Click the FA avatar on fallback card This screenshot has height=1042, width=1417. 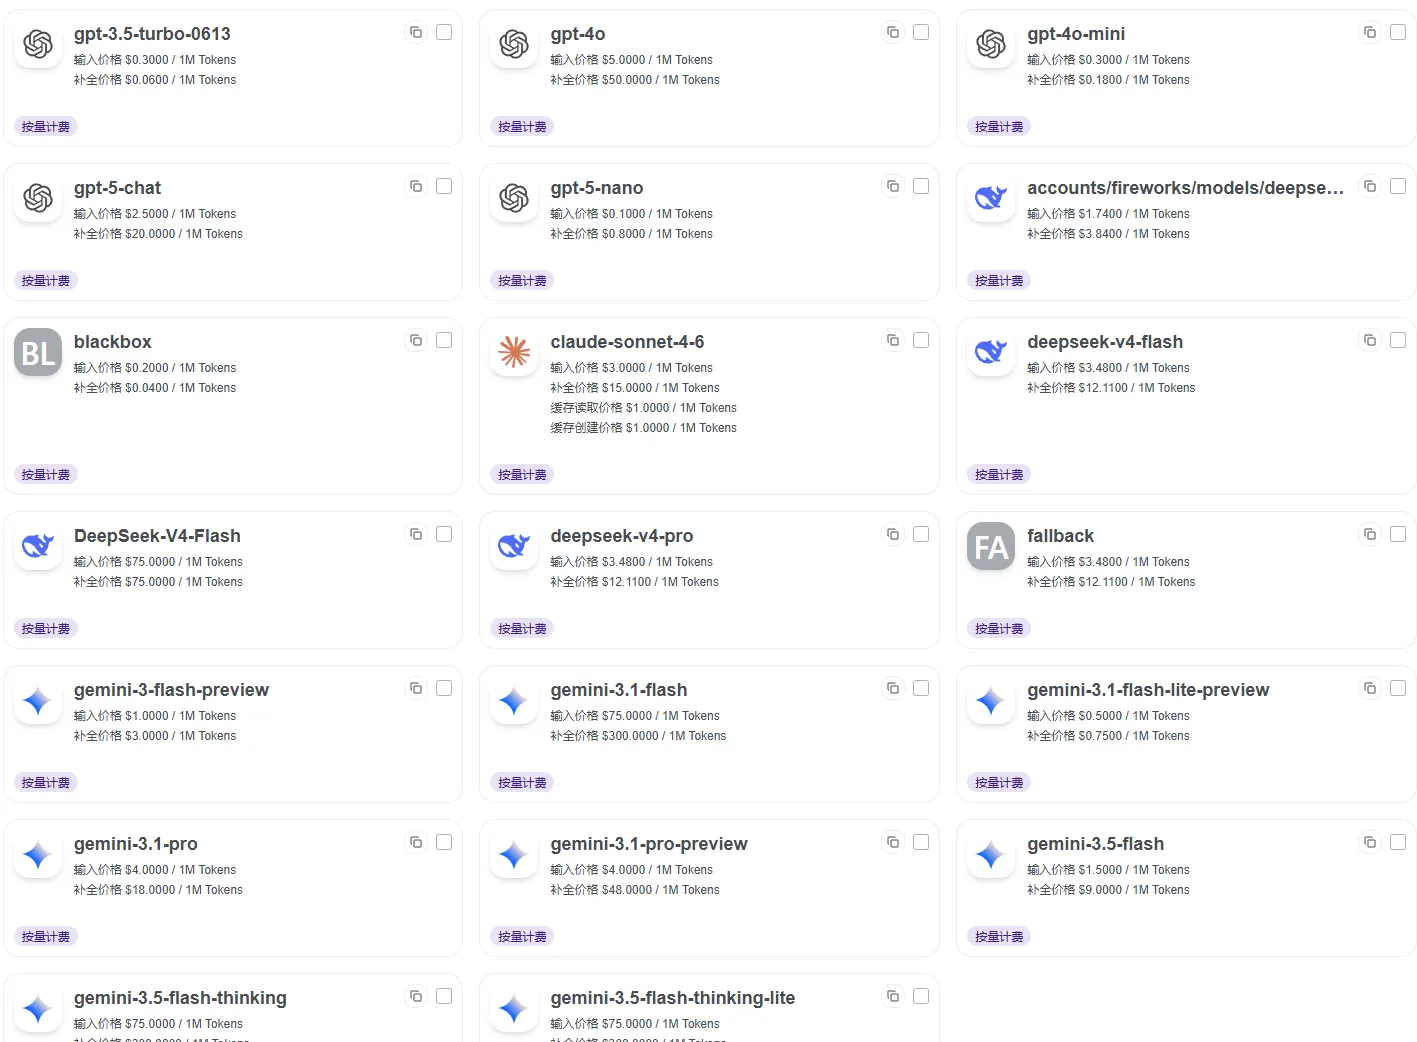(x=991, y=547)
